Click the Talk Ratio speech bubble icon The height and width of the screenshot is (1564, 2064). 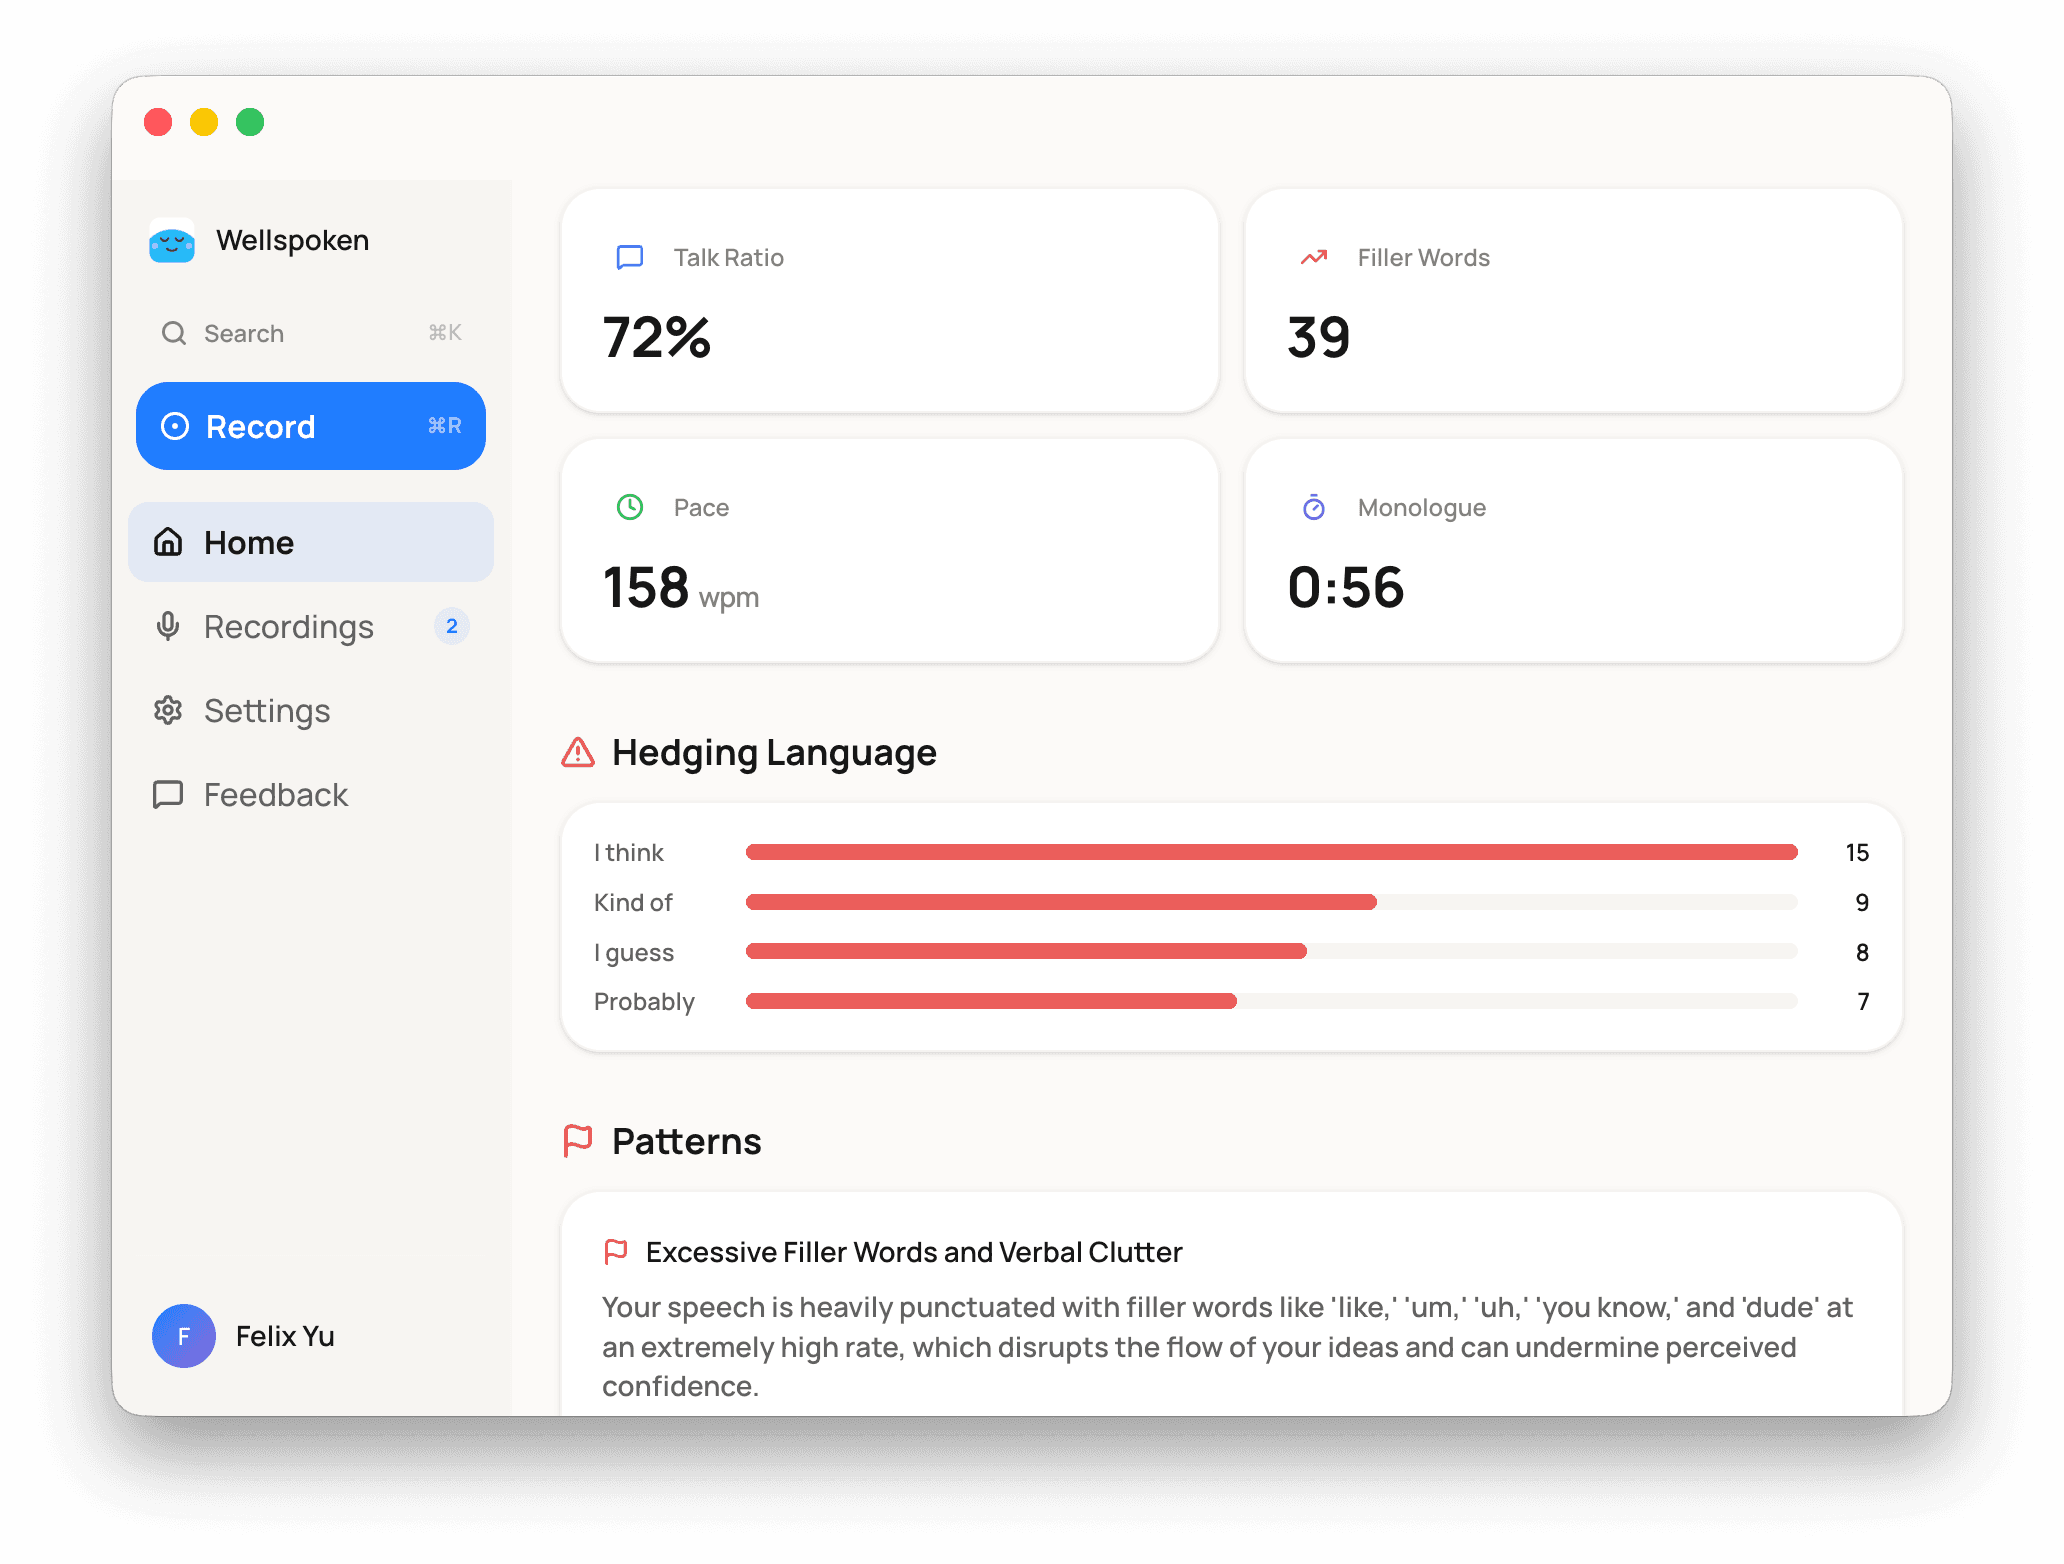click(630, 257)
